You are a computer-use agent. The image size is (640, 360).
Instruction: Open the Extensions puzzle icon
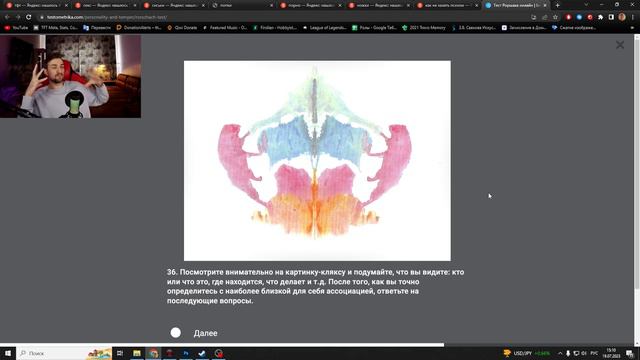click(600, 17)
